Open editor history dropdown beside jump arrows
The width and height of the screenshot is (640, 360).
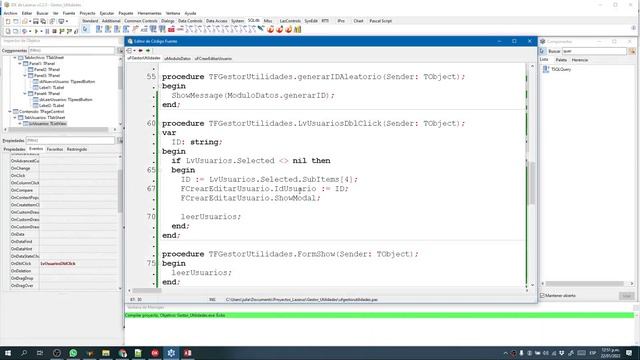pyautogui.click(x=134, y=51)
